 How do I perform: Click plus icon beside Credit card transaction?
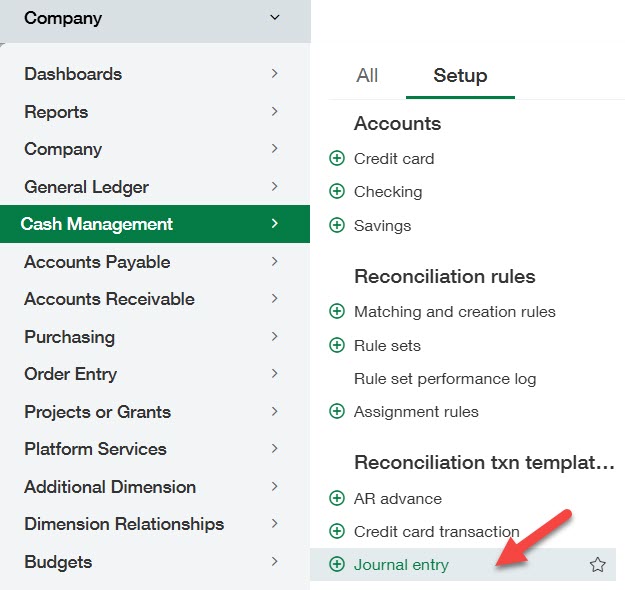click(336, 532)
